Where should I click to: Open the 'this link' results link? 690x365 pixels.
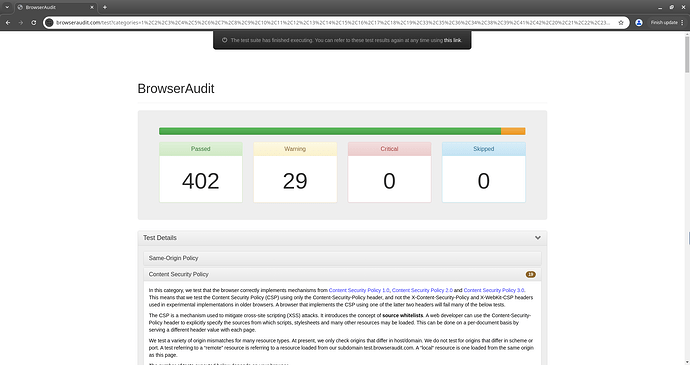(452, 40)
